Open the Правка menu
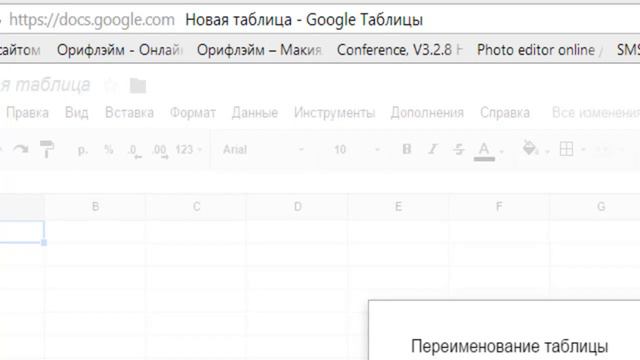 tap(27, 113)
